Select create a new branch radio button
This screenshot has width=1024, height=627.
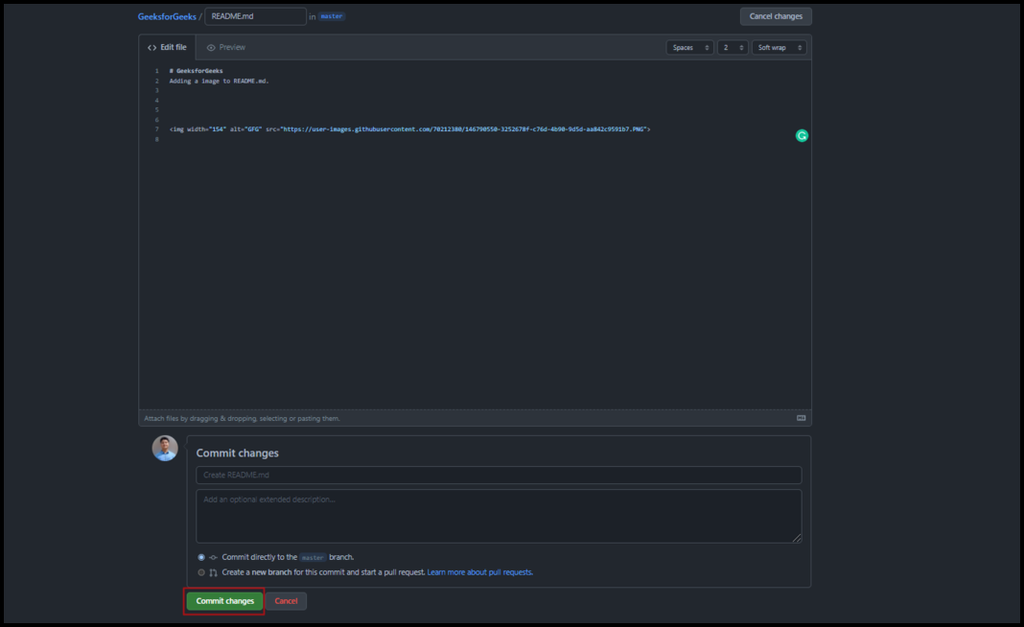[x=201, y=573]
